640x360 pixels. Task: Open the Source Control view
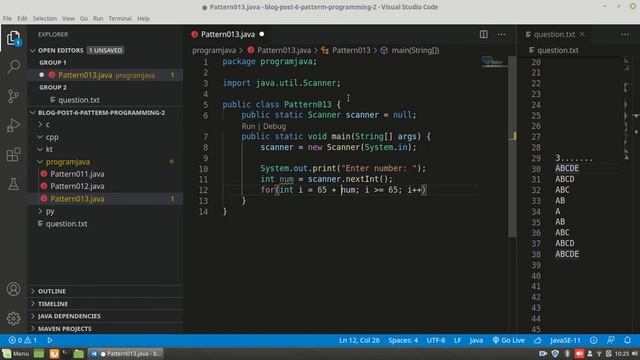point(13,96)
